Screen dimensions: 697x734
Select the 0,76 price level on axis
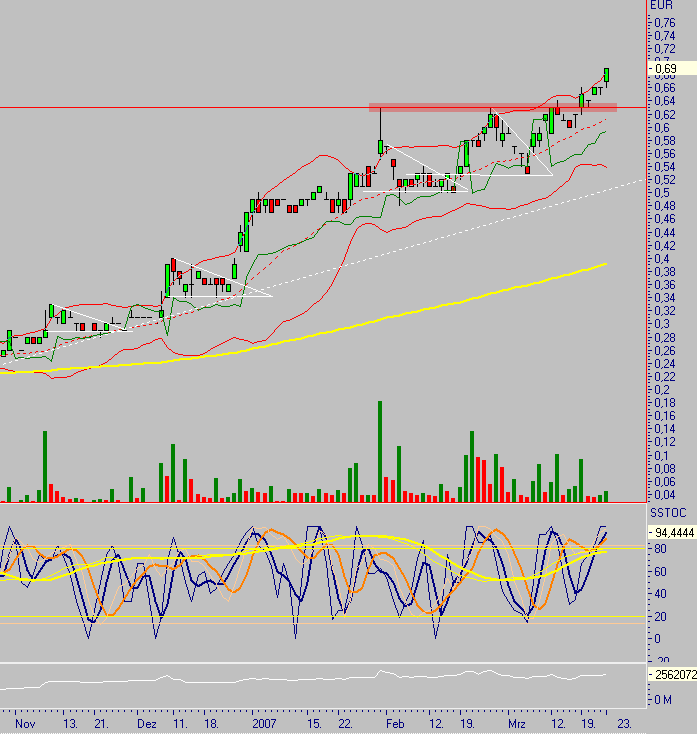662,22
